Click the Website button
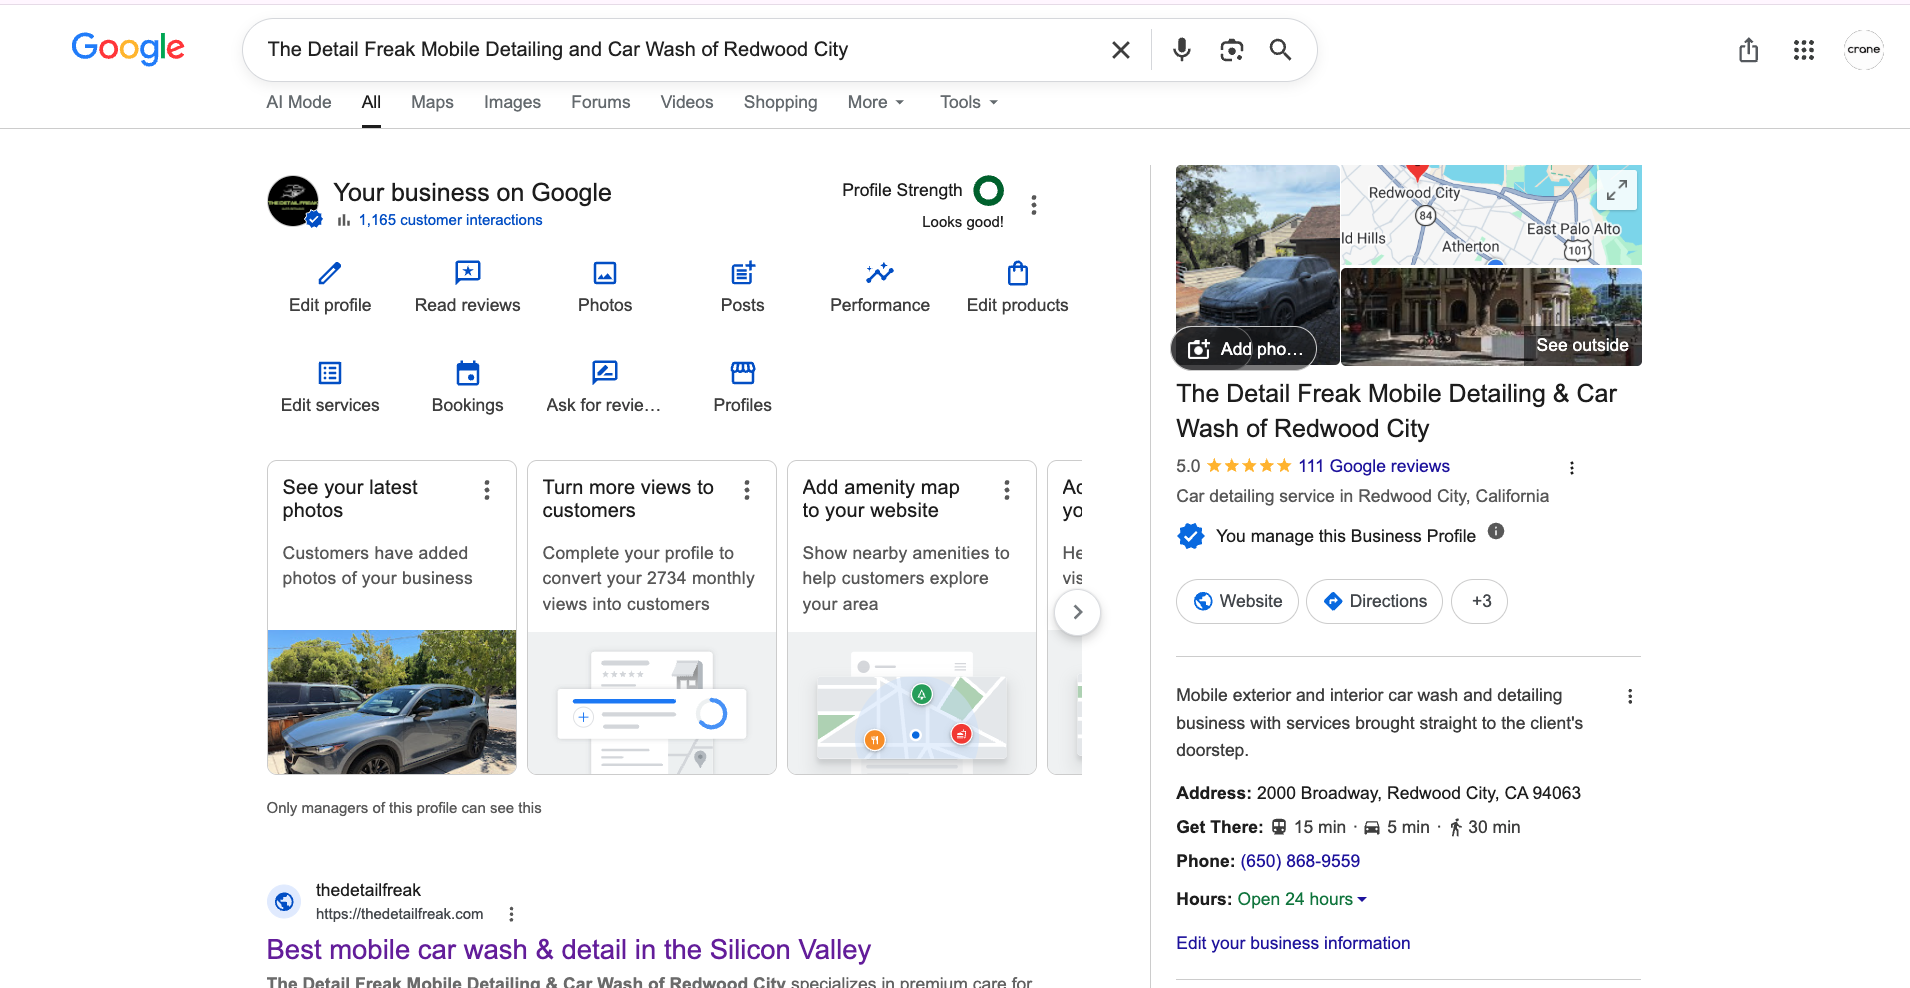 pos(1237,601)
